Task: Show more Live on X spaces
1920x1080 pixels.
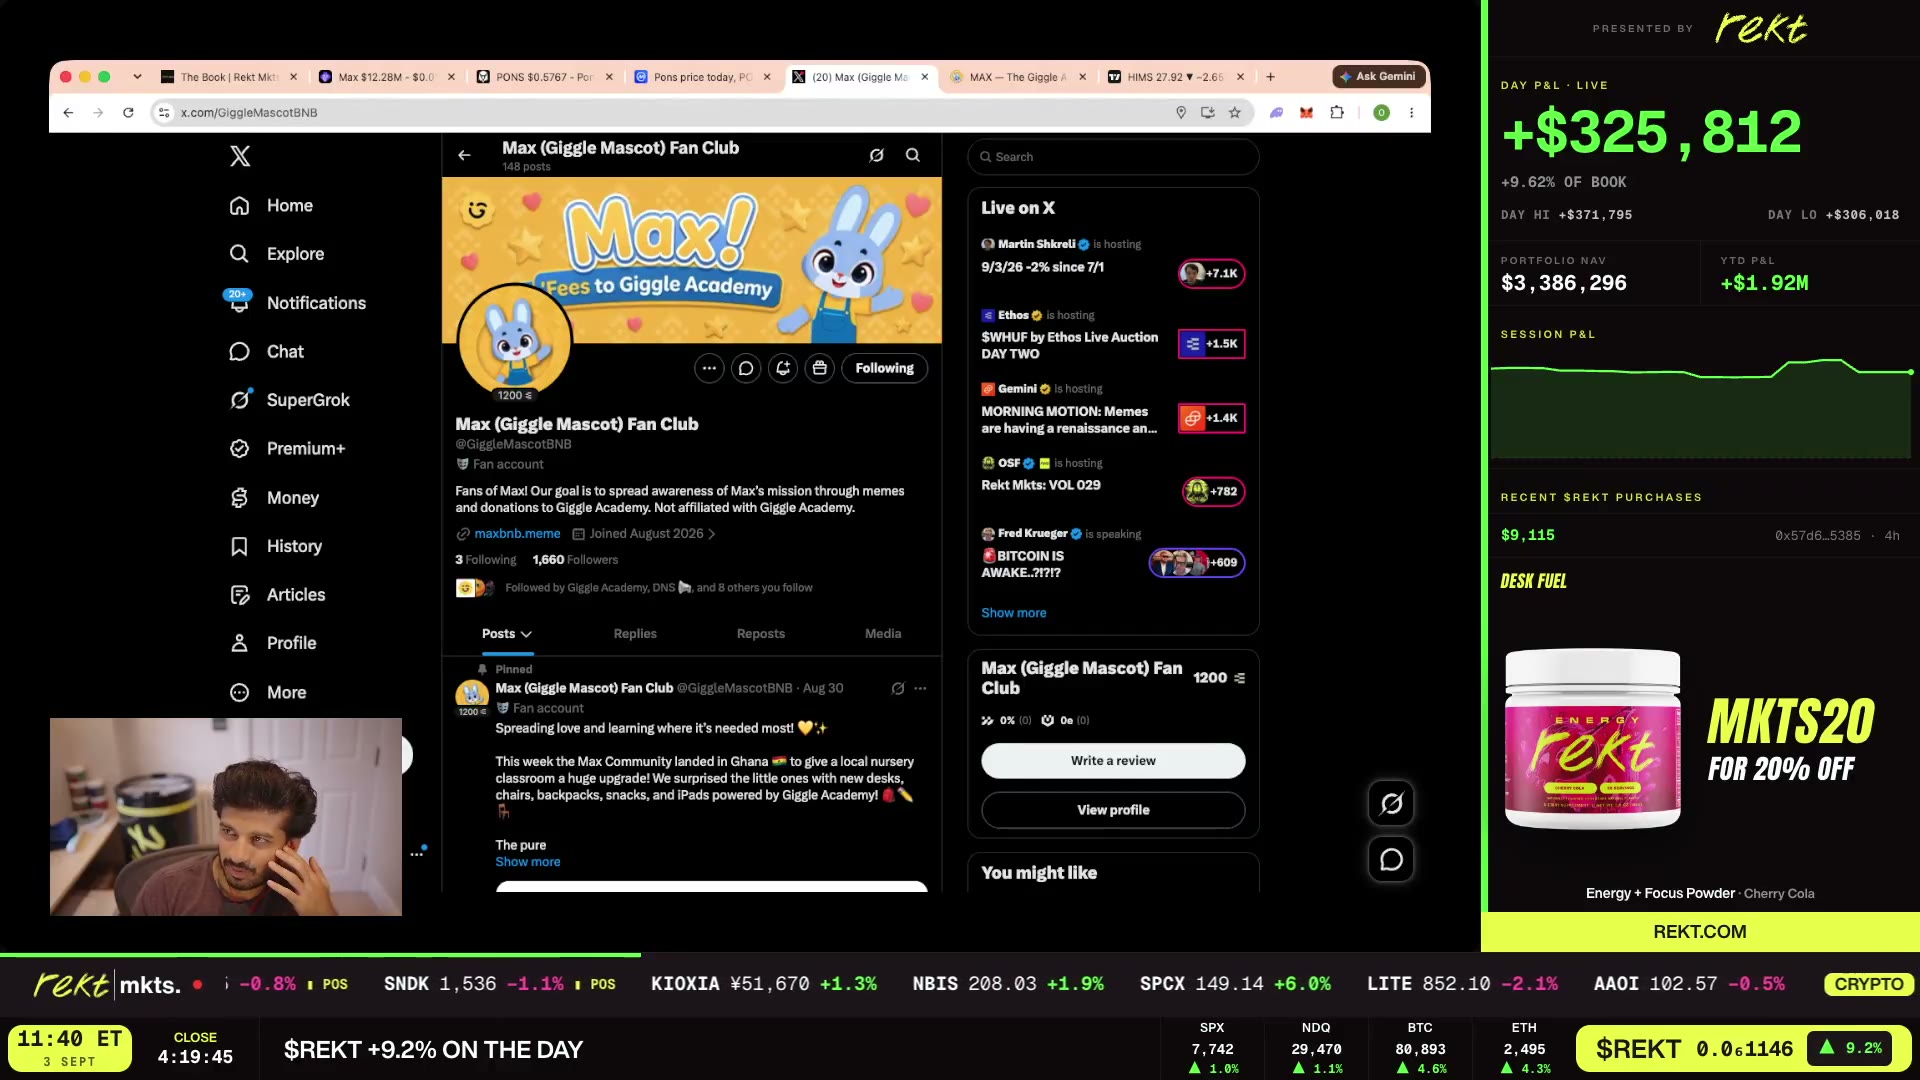Action: click(1013, 613)
